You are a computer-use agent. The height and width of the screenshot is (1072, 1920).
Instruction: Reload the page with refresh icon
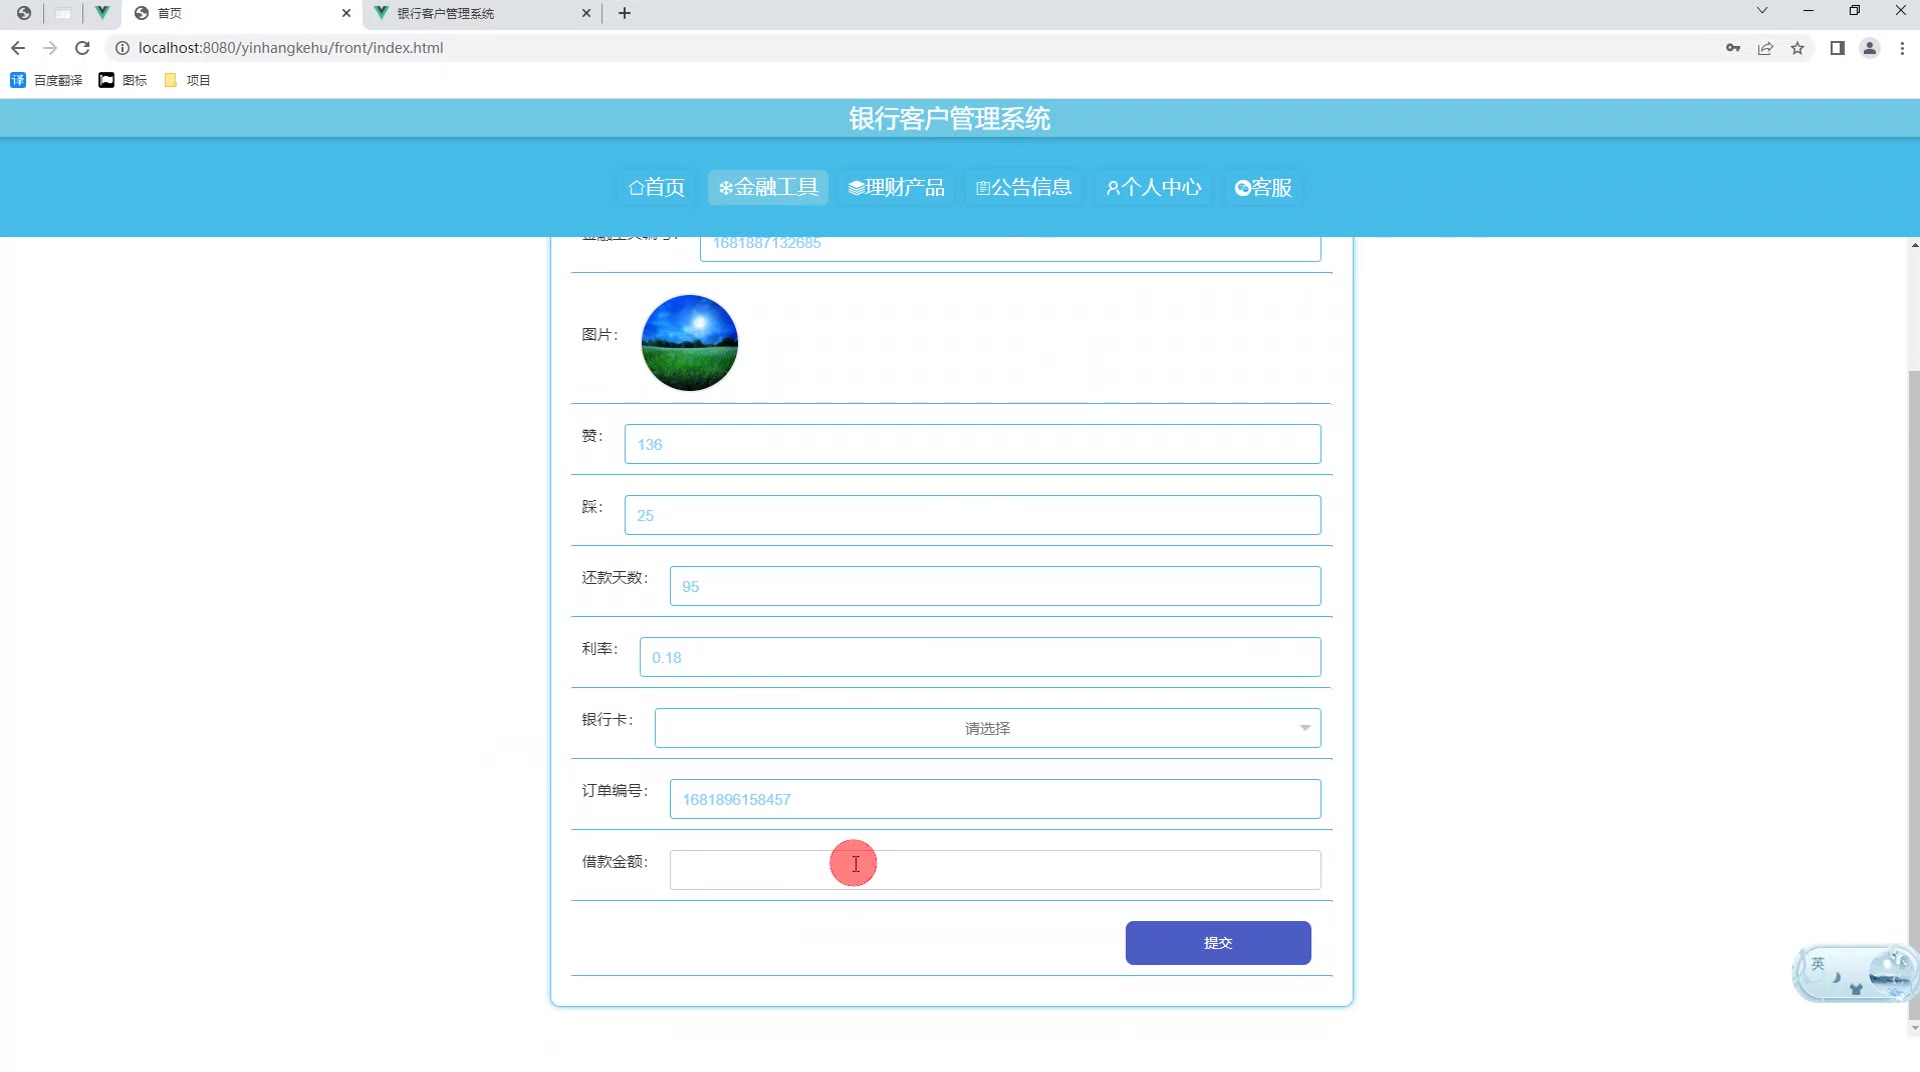coord(83,48)
